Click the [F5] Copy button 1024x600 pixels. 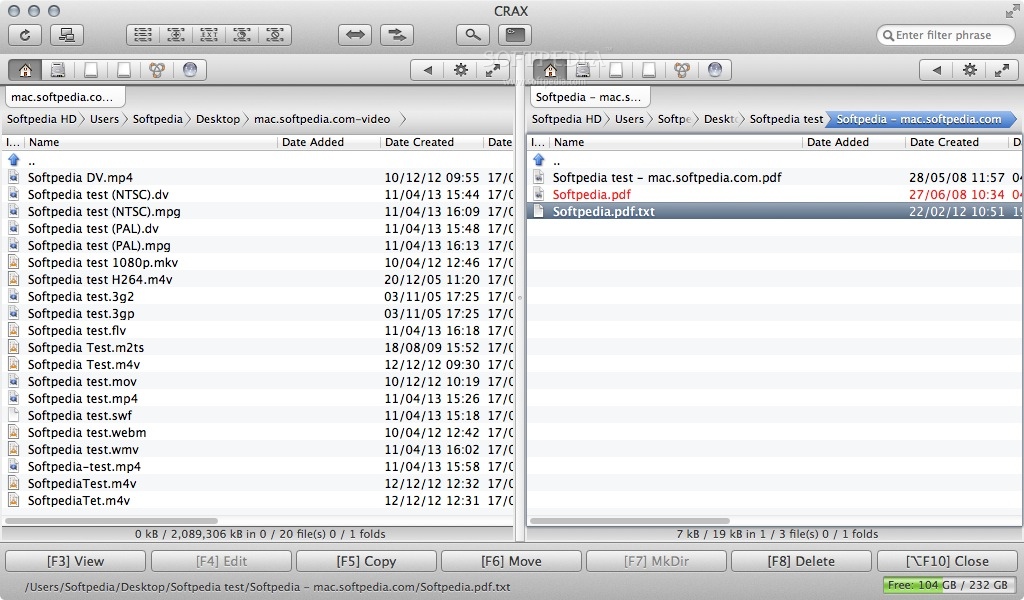[366, 561]
